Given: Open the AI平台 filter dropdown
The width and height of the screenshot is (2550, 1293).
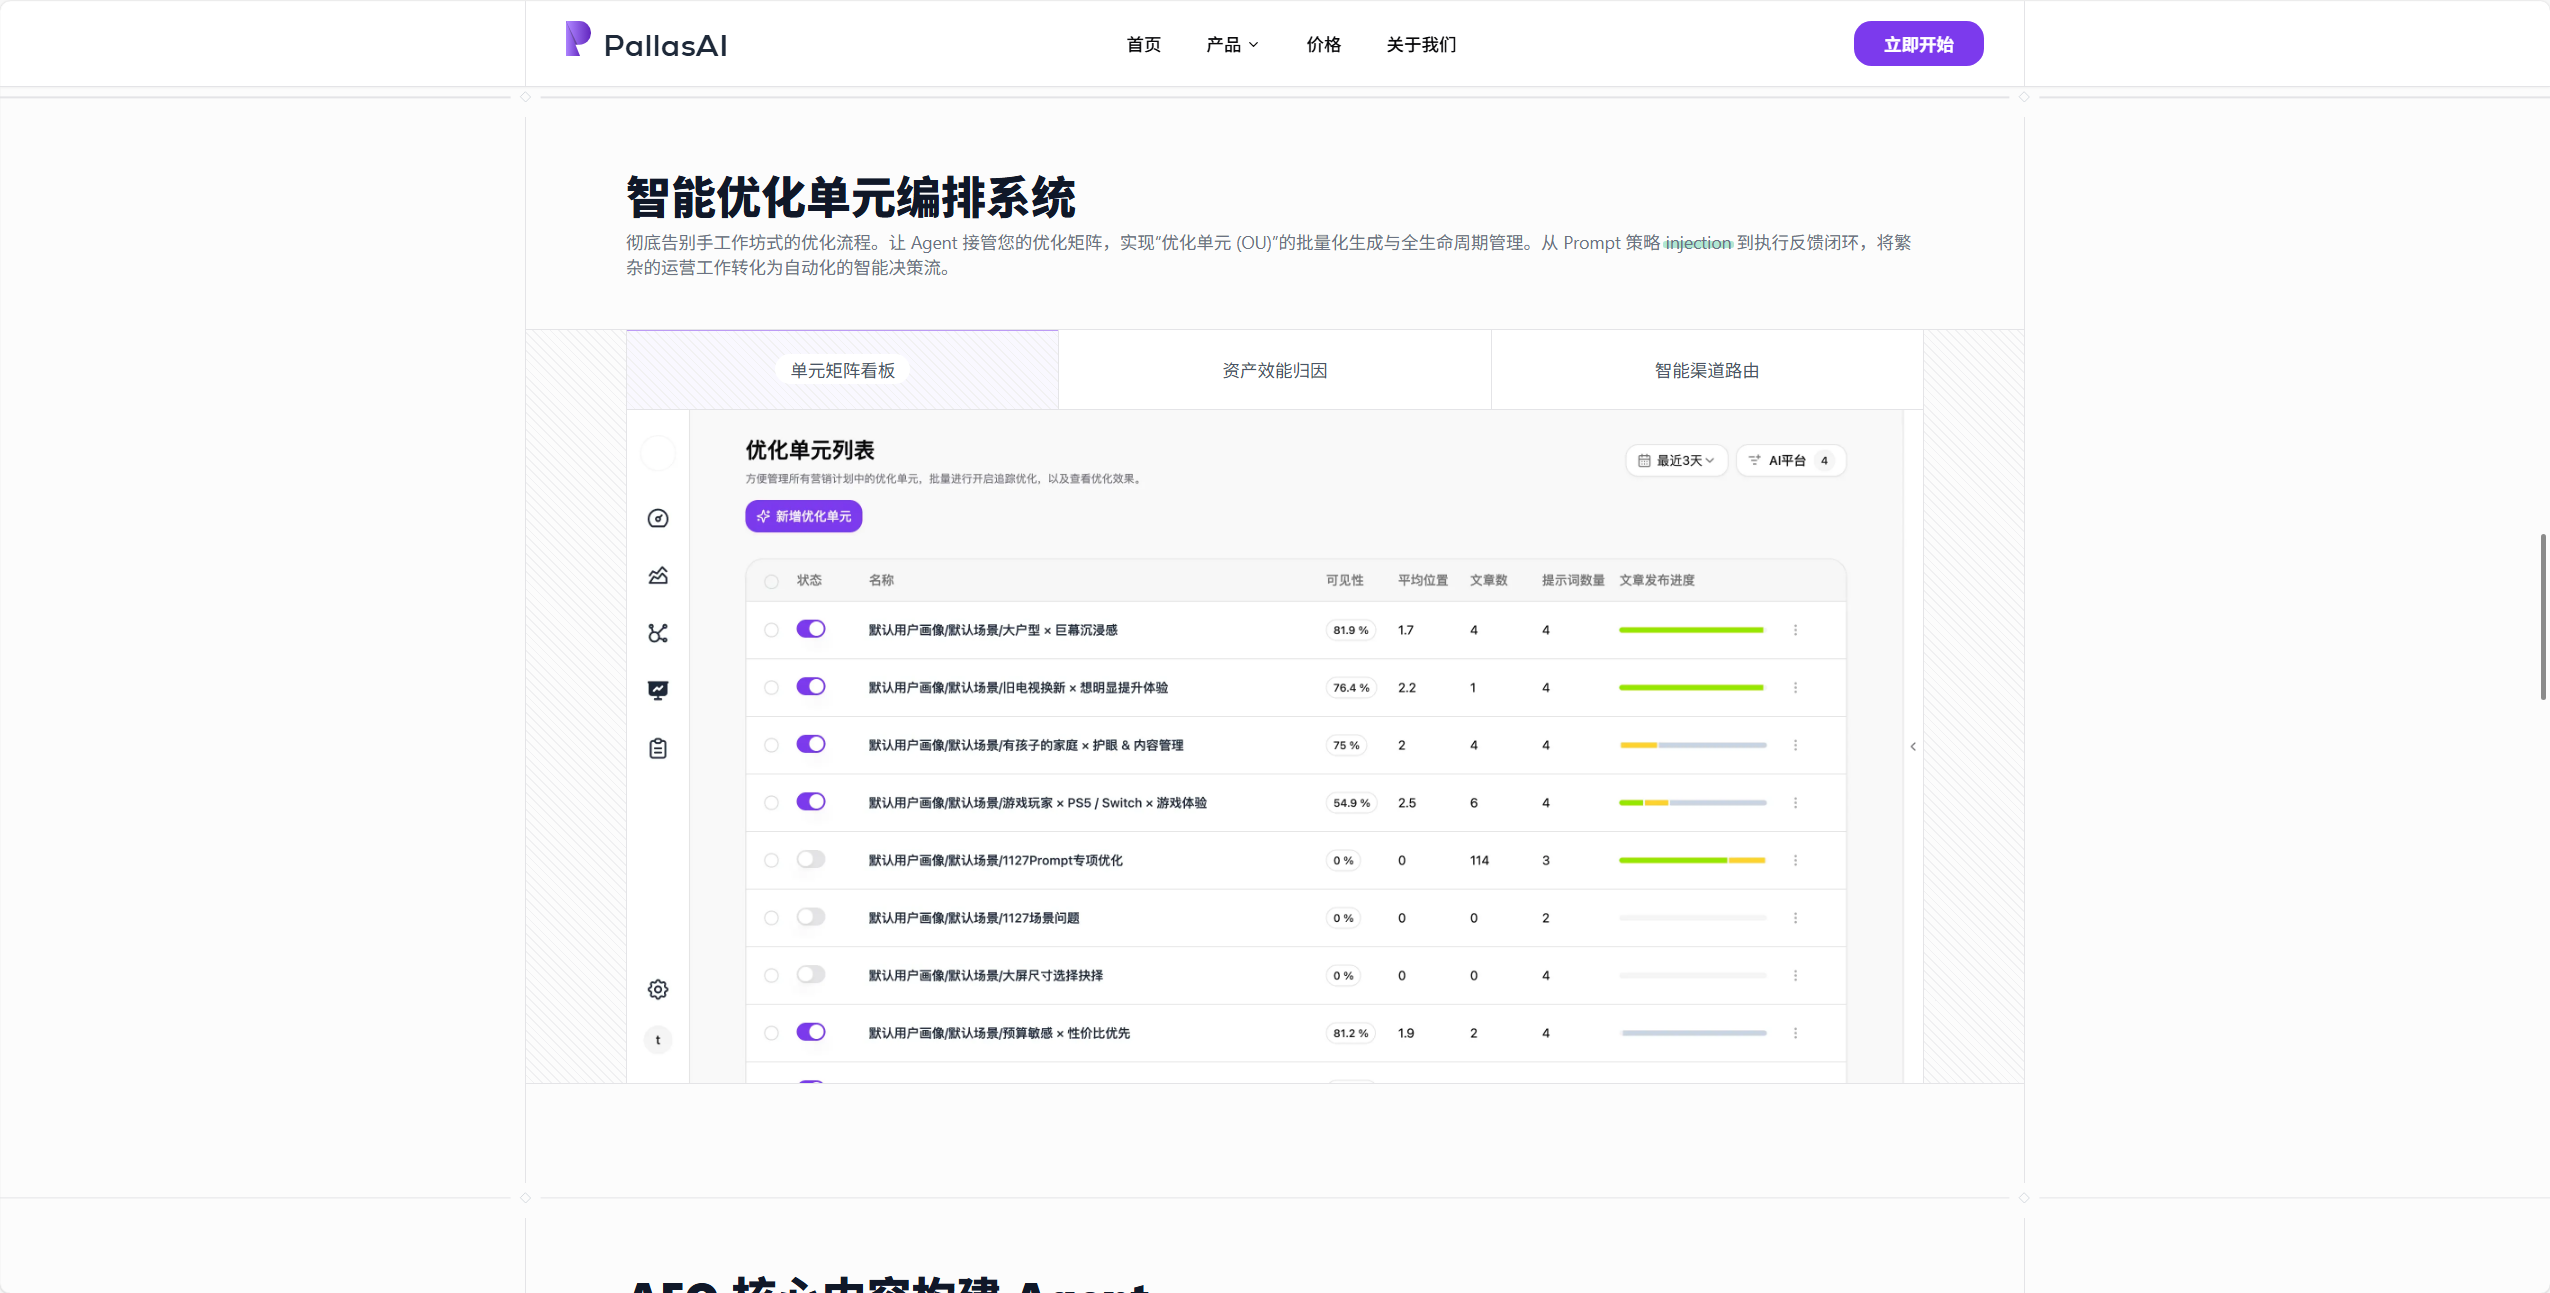Looking at the screenshot, I should tap(1791, 460).
